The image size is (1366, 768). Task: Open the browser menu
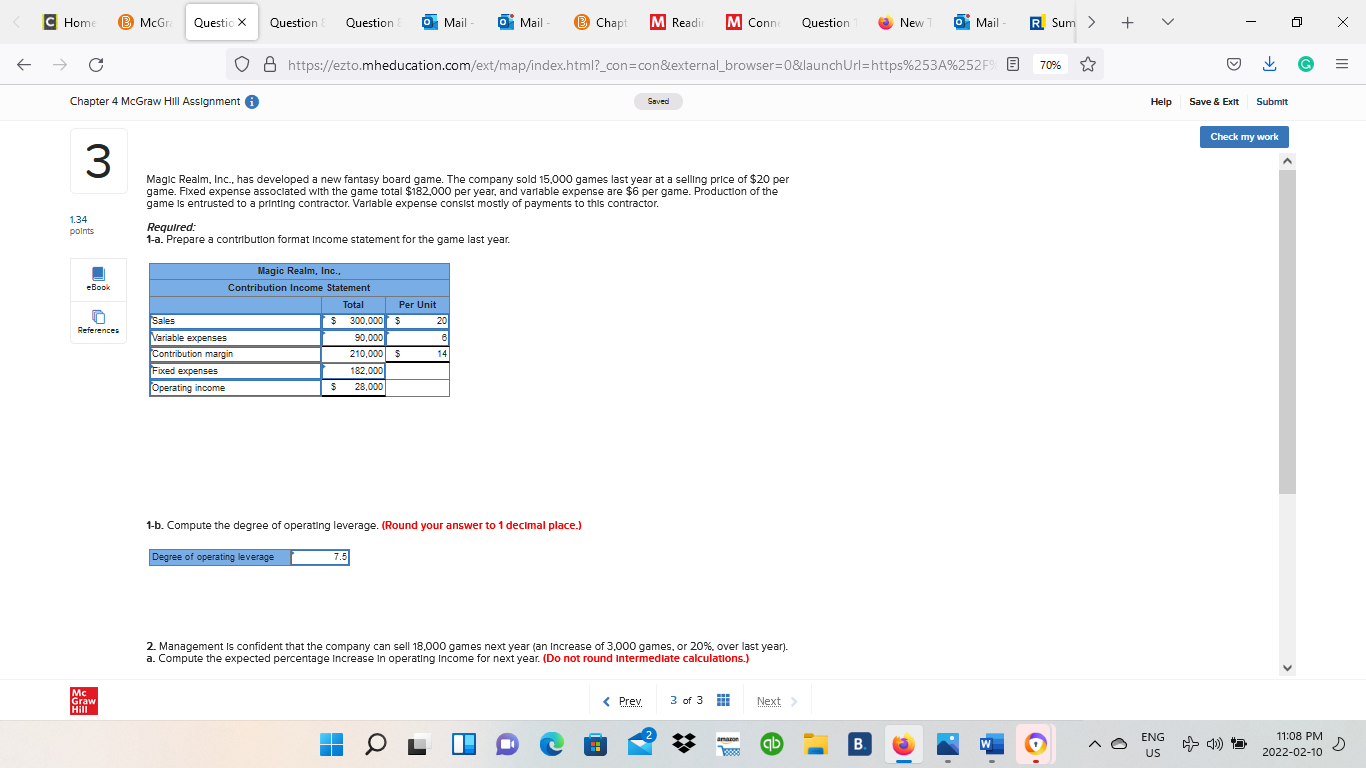point(1341,62)
